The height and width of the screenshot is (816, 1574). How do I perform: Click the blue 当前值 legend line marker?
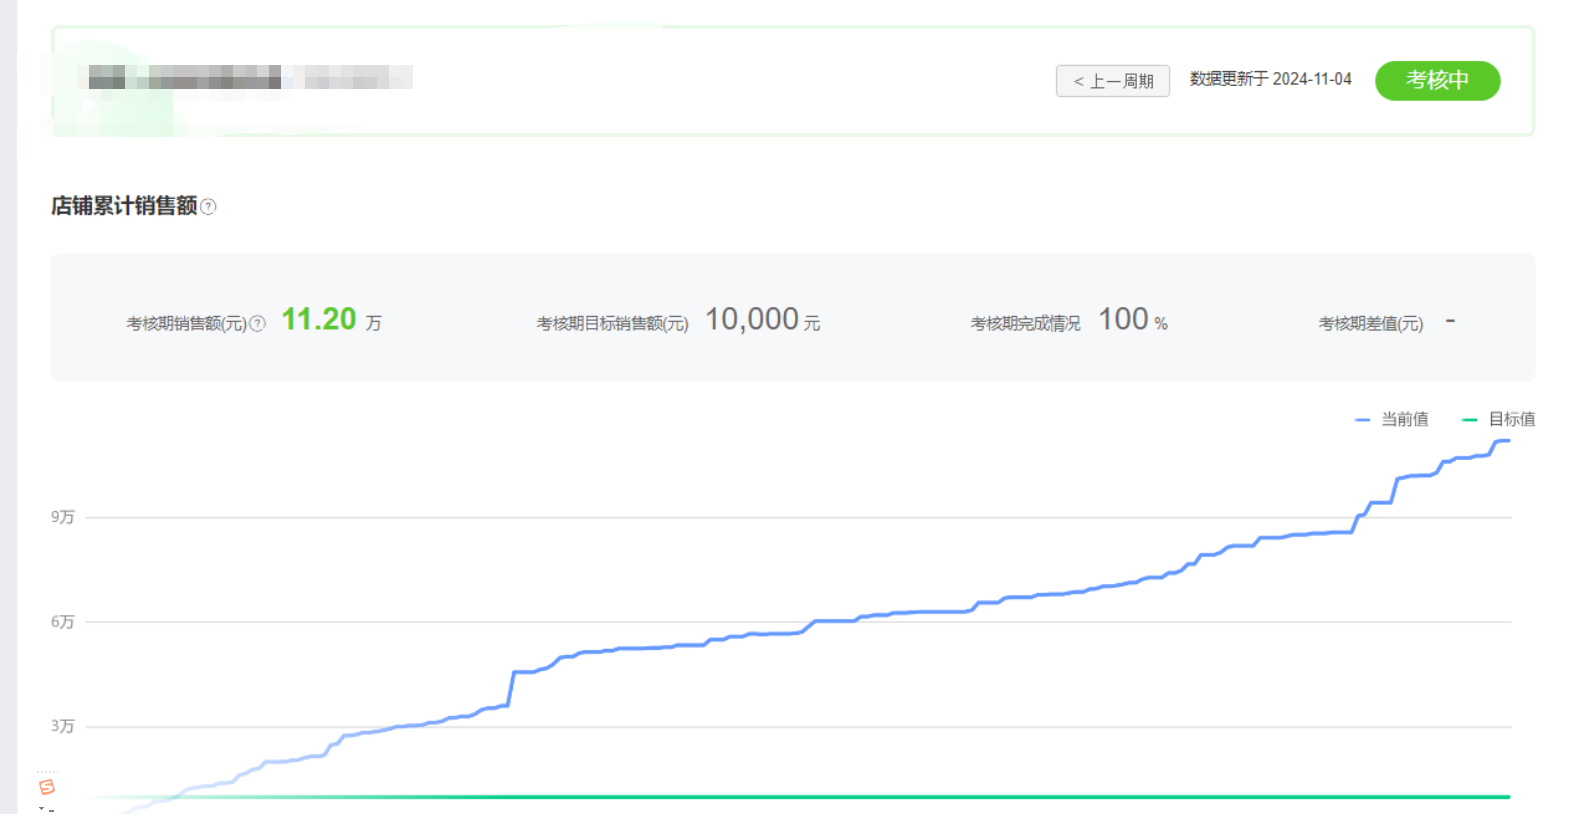tap(1361, 420)
